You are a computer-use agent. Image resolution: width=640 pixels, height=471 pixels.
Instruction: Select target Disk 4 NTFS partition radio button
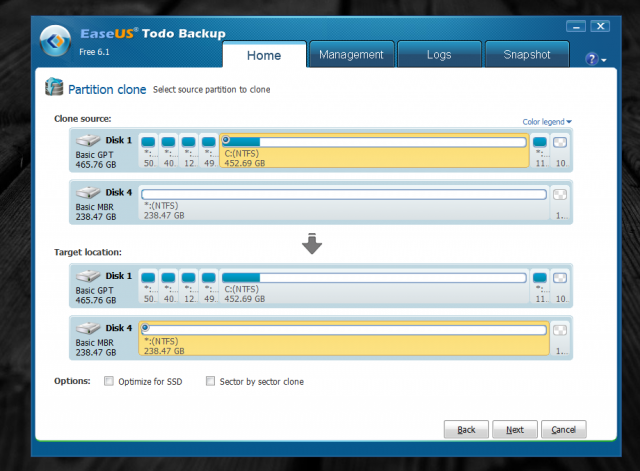click(145, 327)
